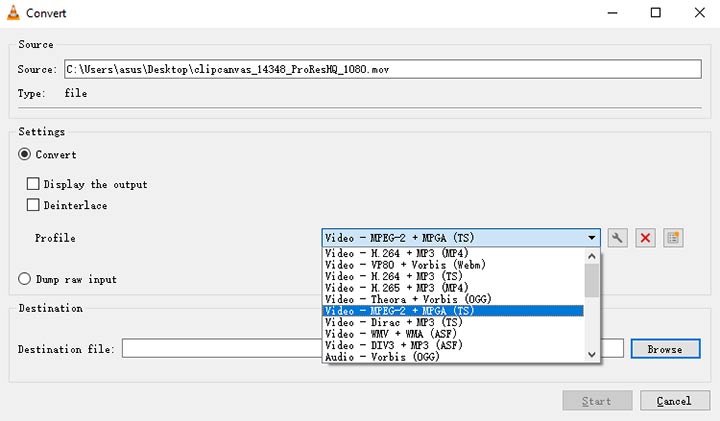
Task: Select the Dump raw input radio button
Action: click(24, 279)
